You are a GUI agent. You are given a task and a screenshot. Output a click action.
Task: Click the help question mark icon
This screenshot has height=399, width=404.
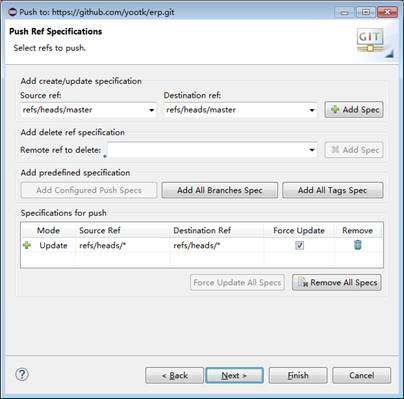[x=22, y=375]
